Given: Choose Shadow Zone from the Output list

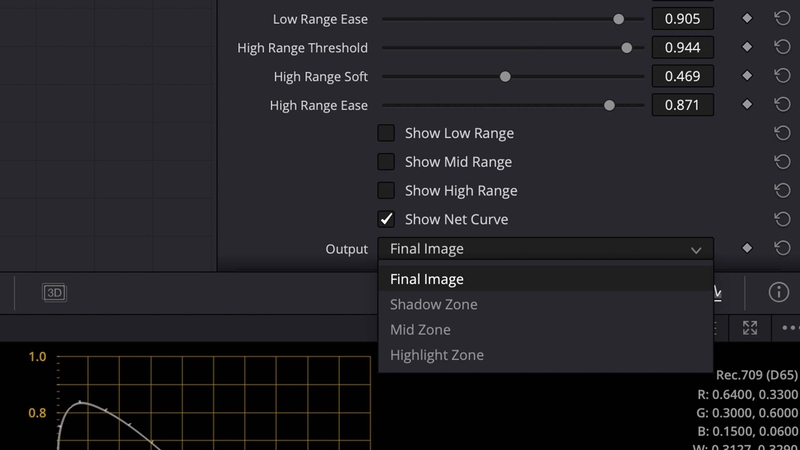Looking at the screenshot, I should tap(434, 304).
